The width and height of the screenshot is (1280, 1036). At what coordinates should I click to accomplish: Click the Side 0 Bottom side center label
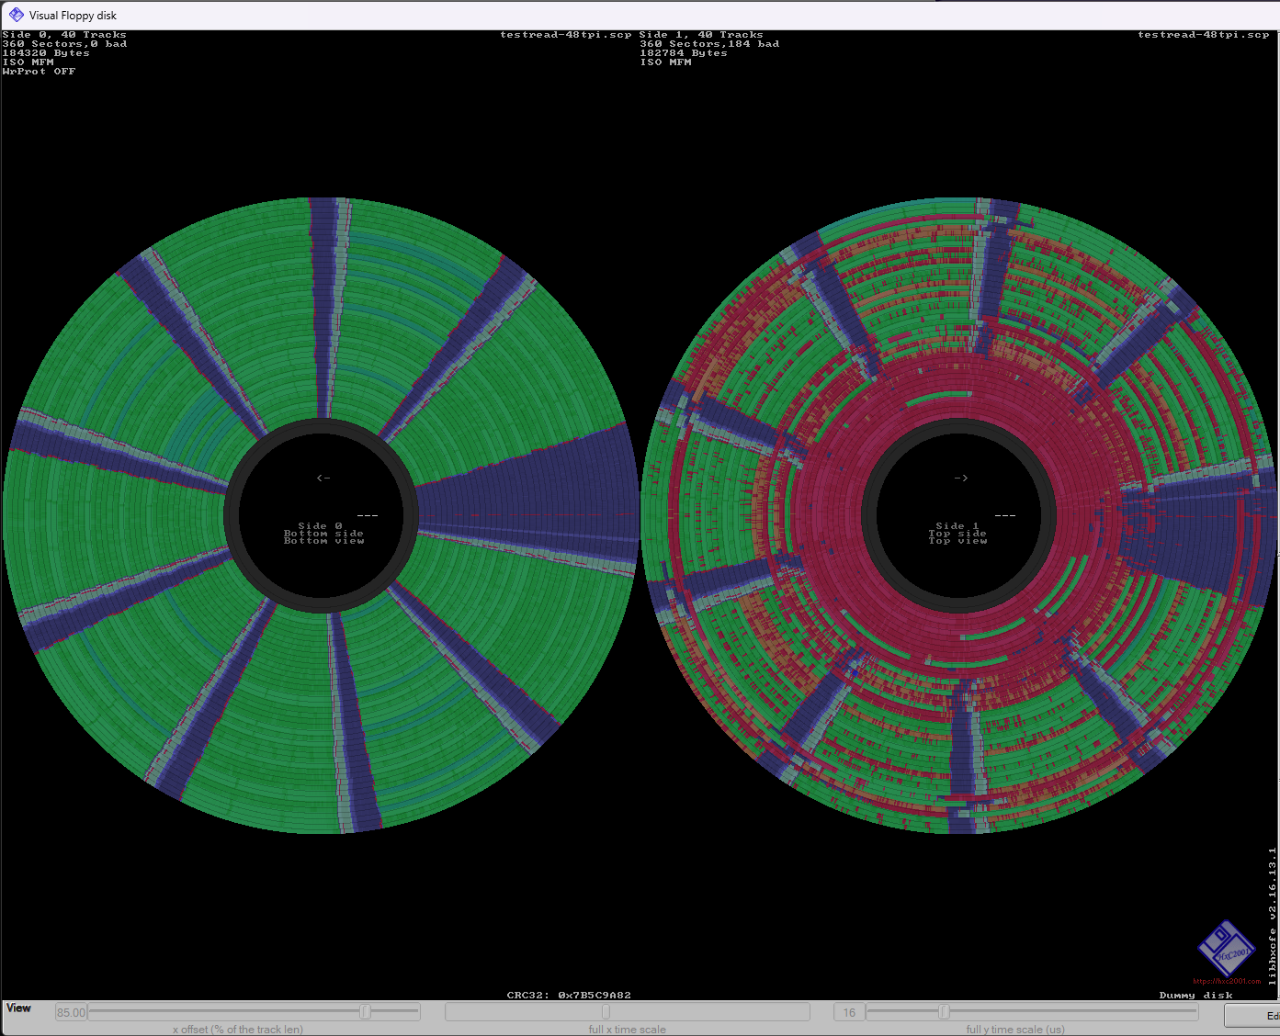[x=323, y=533]
